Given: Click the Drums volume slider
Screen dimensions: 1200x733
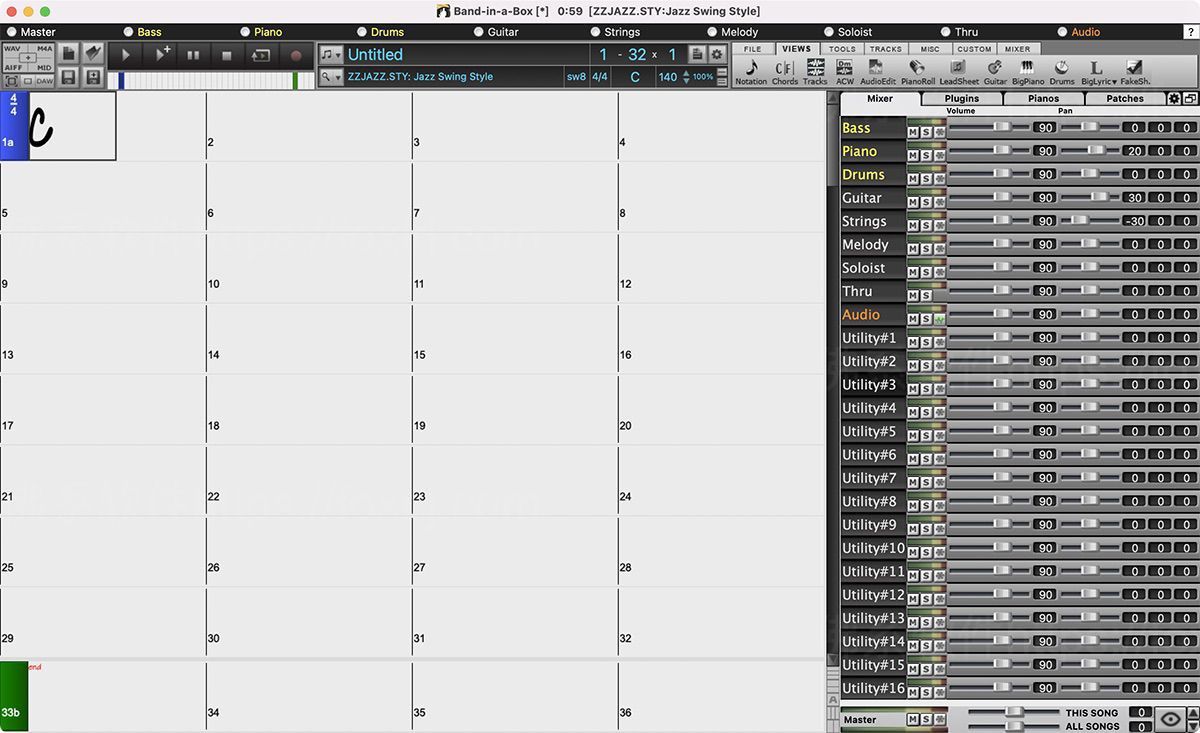Looking at the screenshot, I should [x=1001, y=174].
